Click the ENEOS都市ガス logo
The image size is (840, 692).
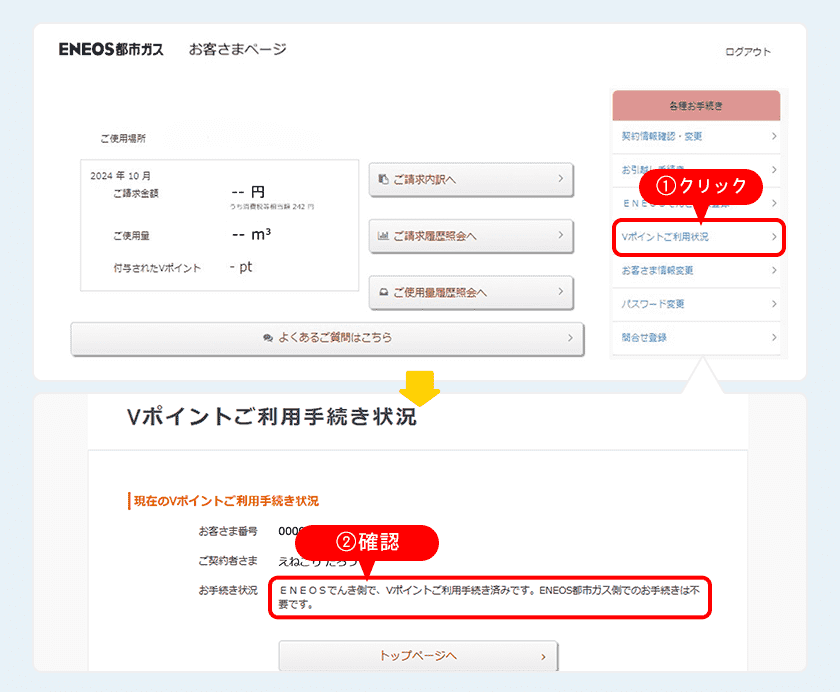[111, 49]
